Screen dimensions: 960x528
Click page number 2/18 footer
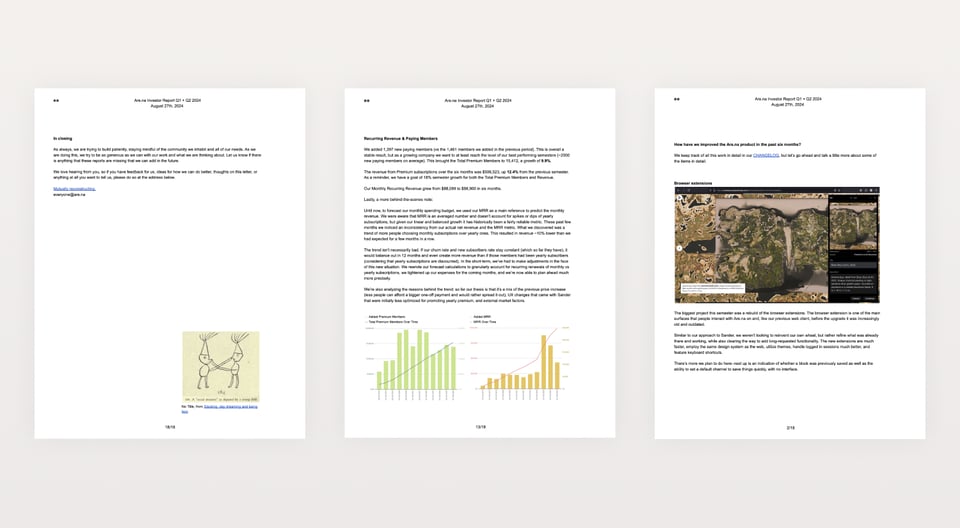790,426
